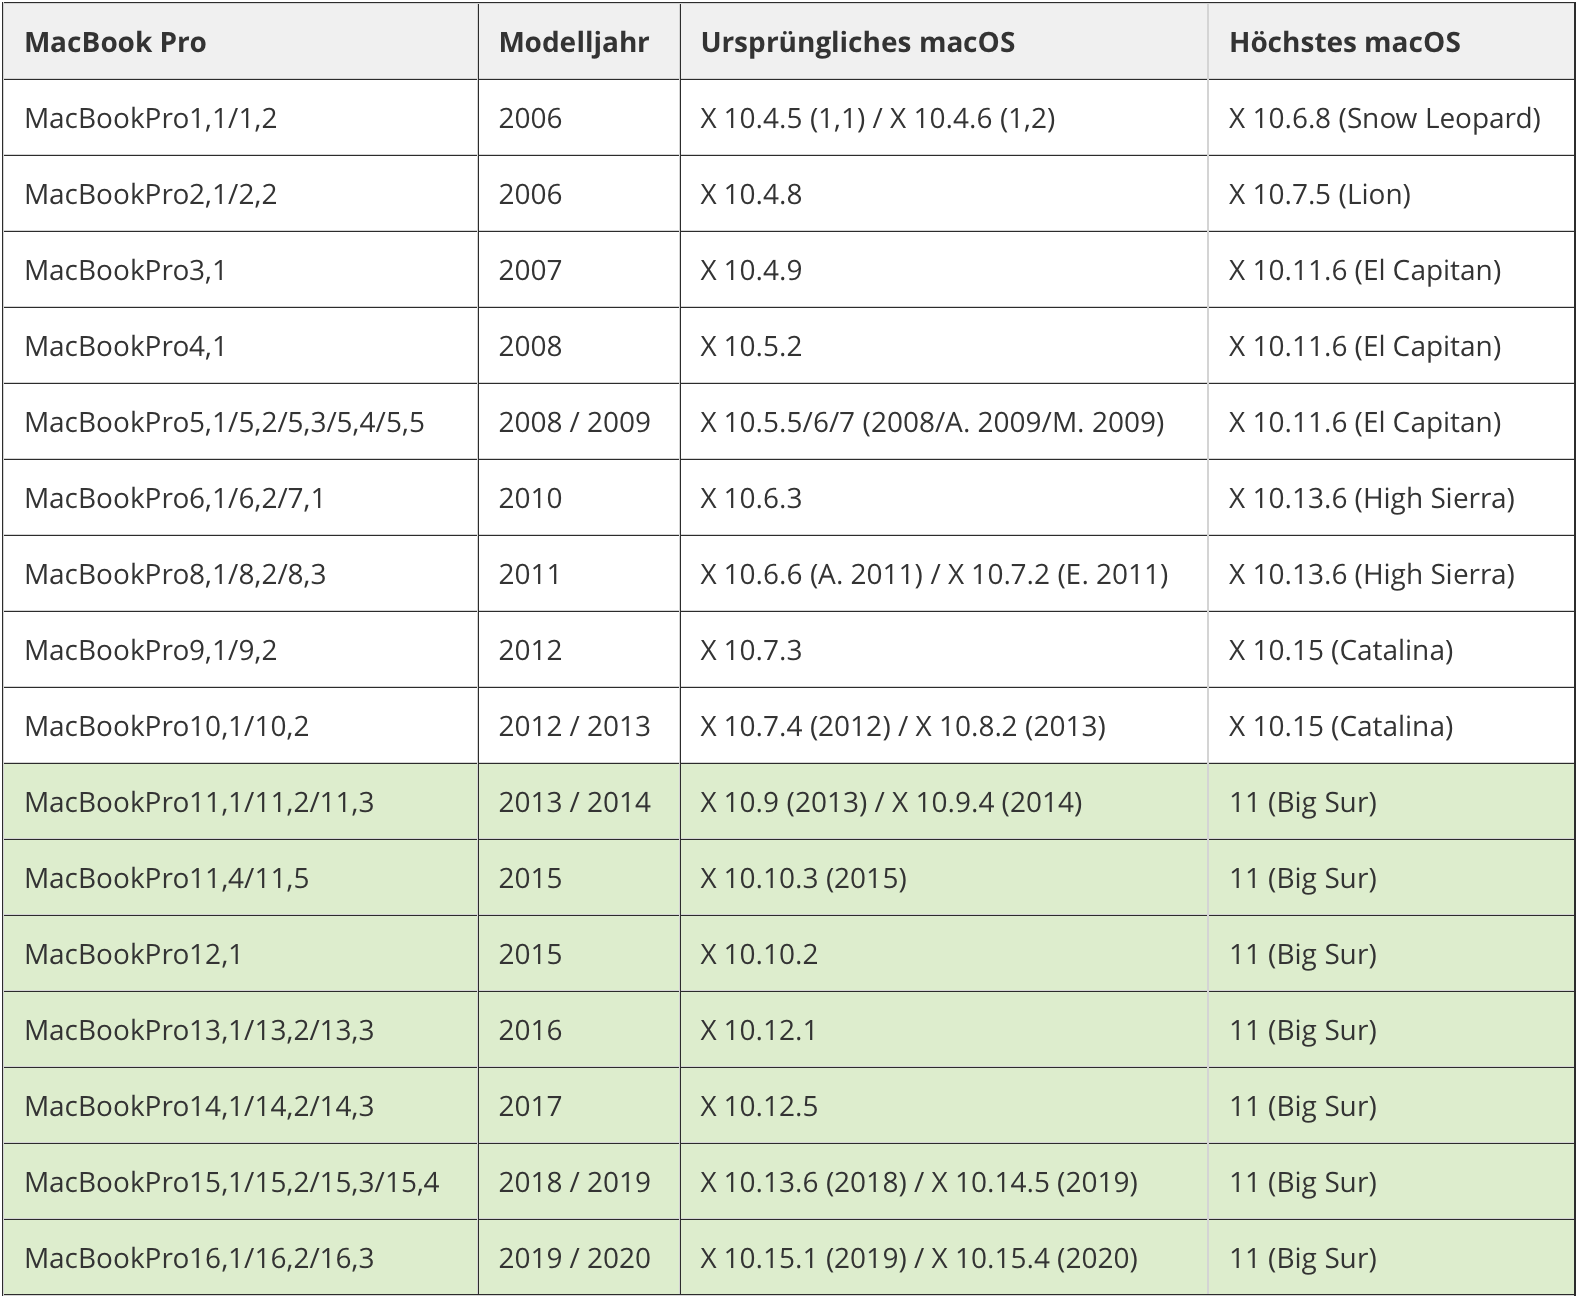The width and height of the screenshot is (1576, 1296).
Task: Click the X 10.6.8 (Snow Leopard) cell
Action: (x=1384, y=118)
